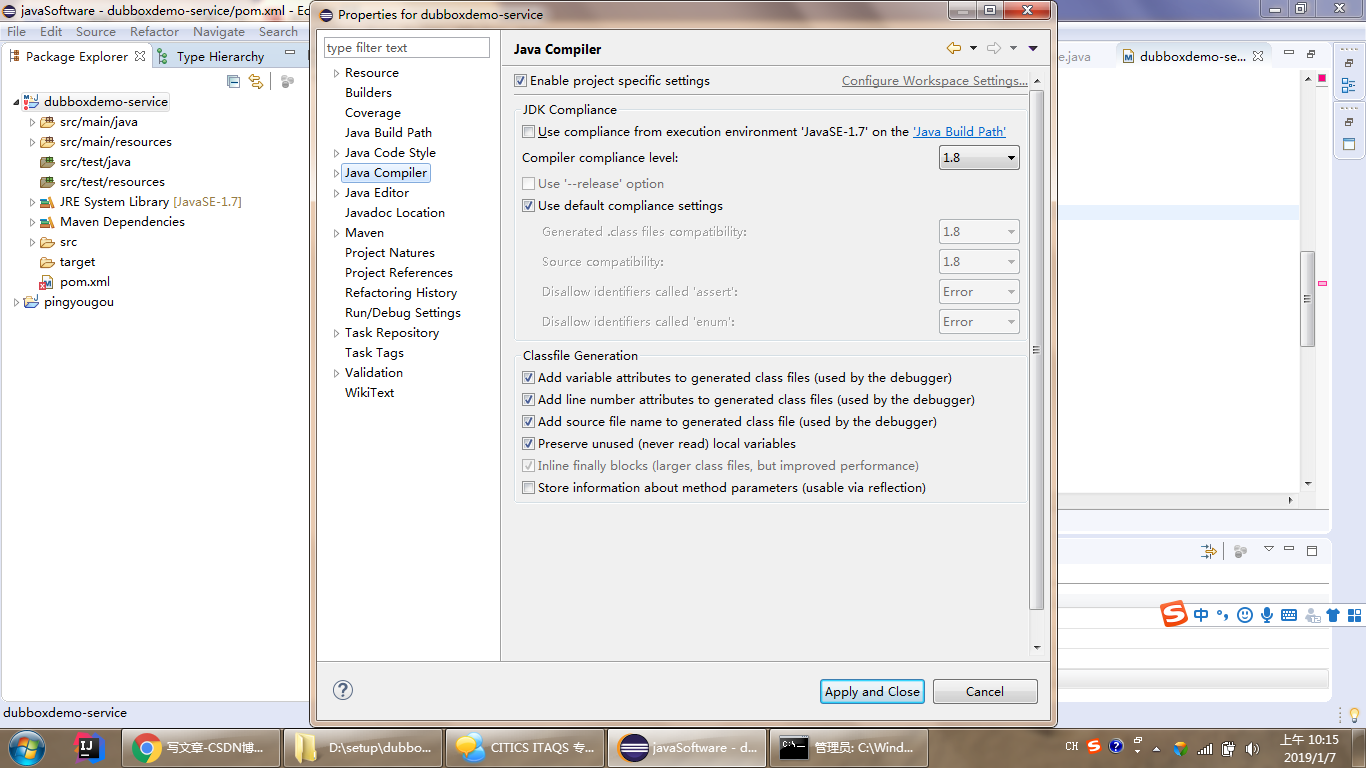This screenshot has width=1366, height=768.
Task: Click the Apply and Close button
Action: [871, 691]
